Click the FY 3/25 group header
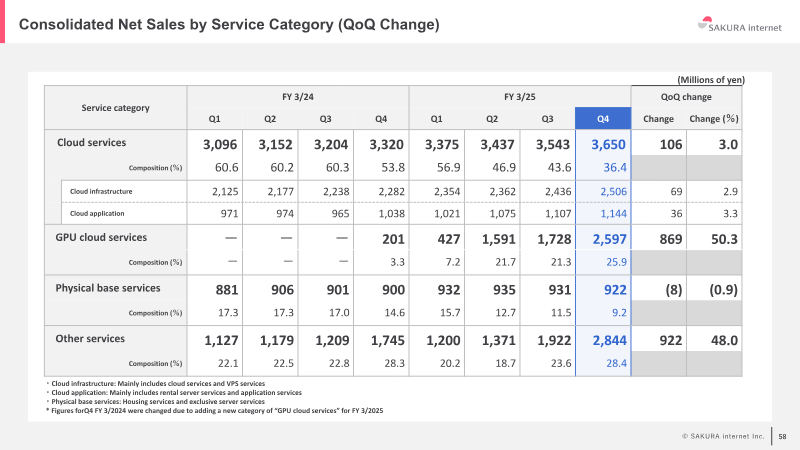The image size is (800, 450). coord(520,96)
